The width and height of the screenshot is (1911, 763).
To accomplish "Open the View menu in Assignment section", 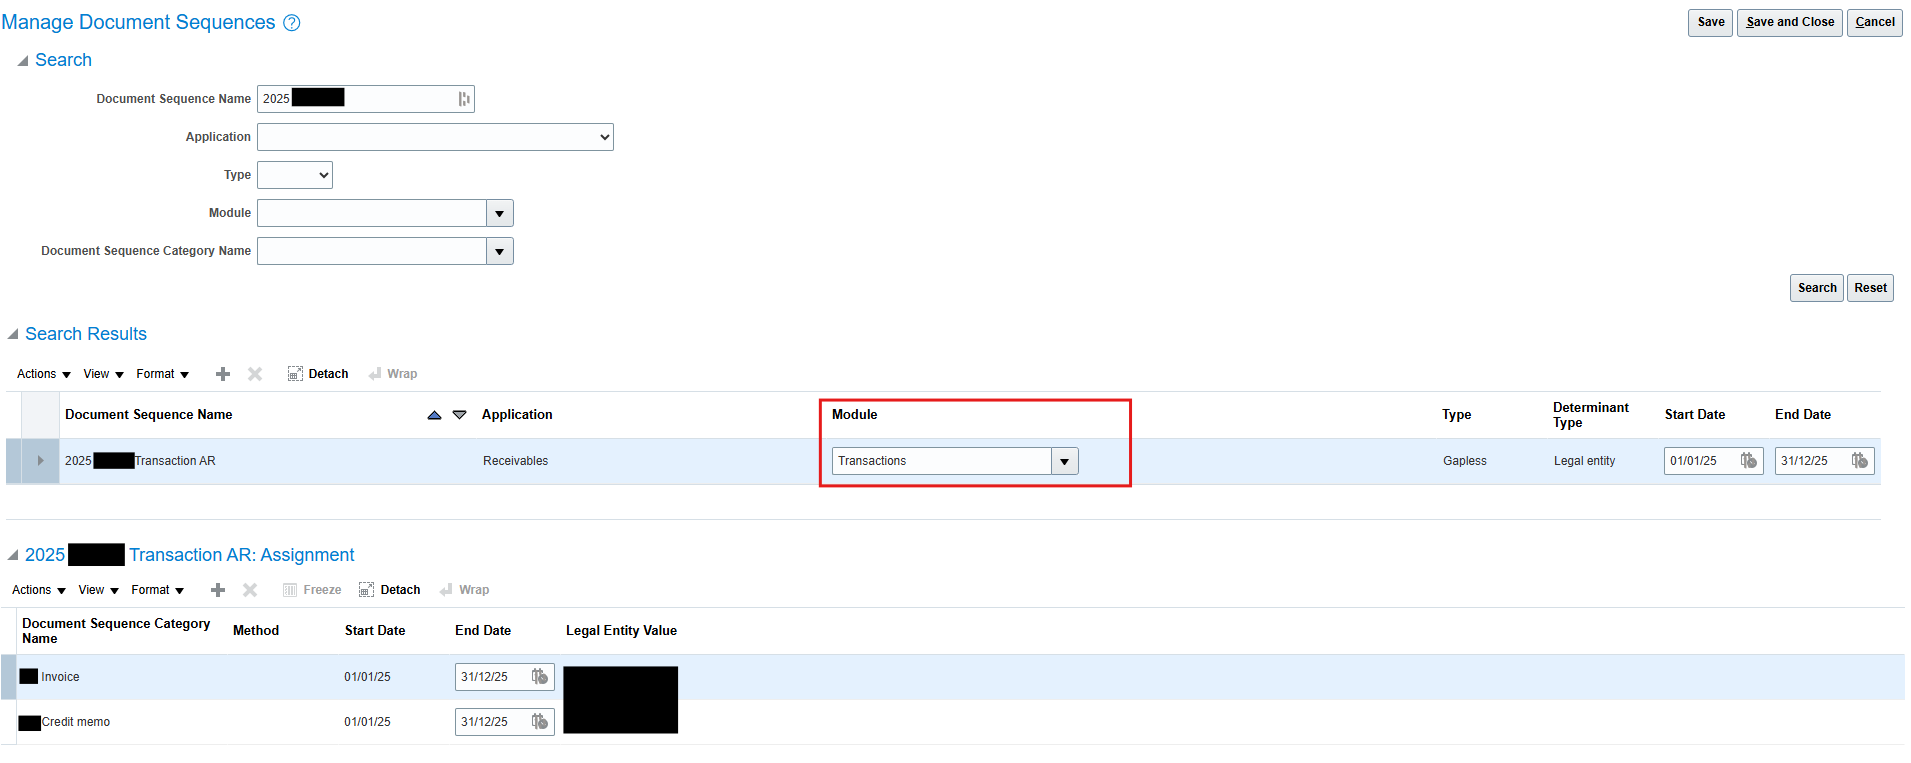I will 99,590.
